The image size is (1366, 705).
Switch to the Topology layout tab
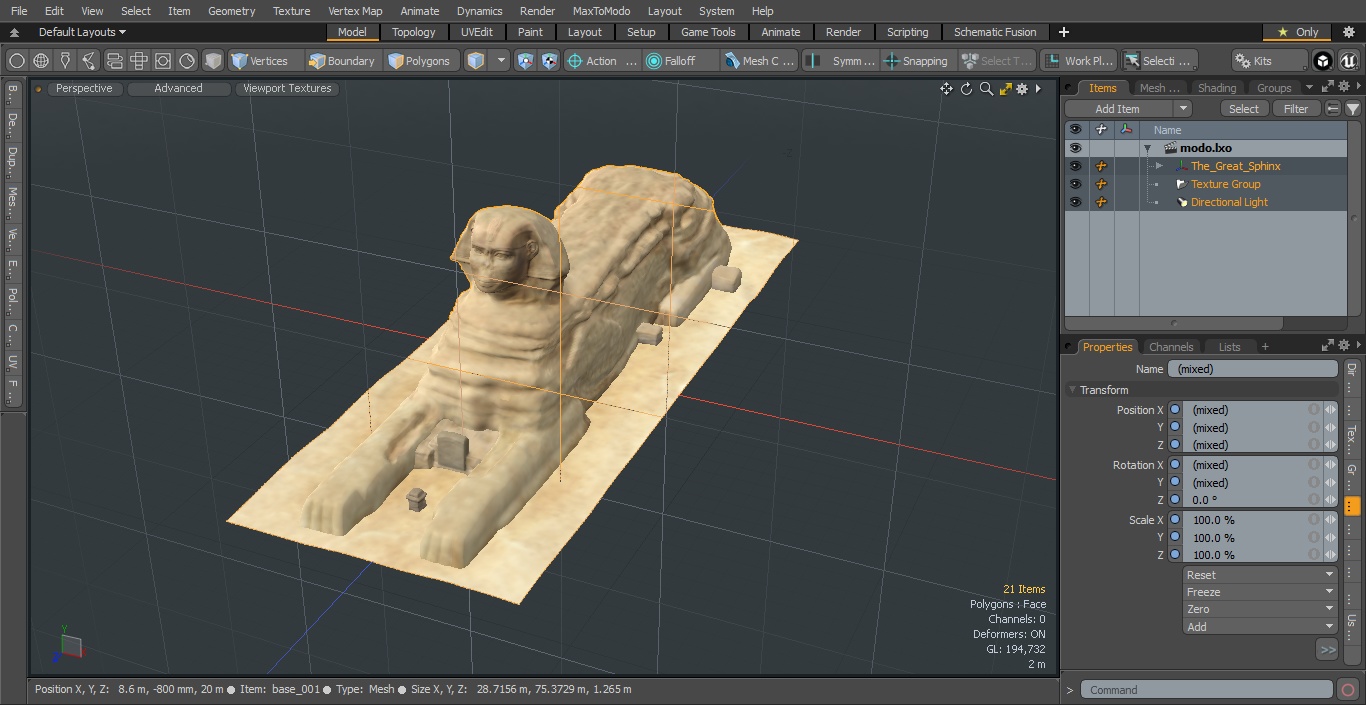coord(414,32)
